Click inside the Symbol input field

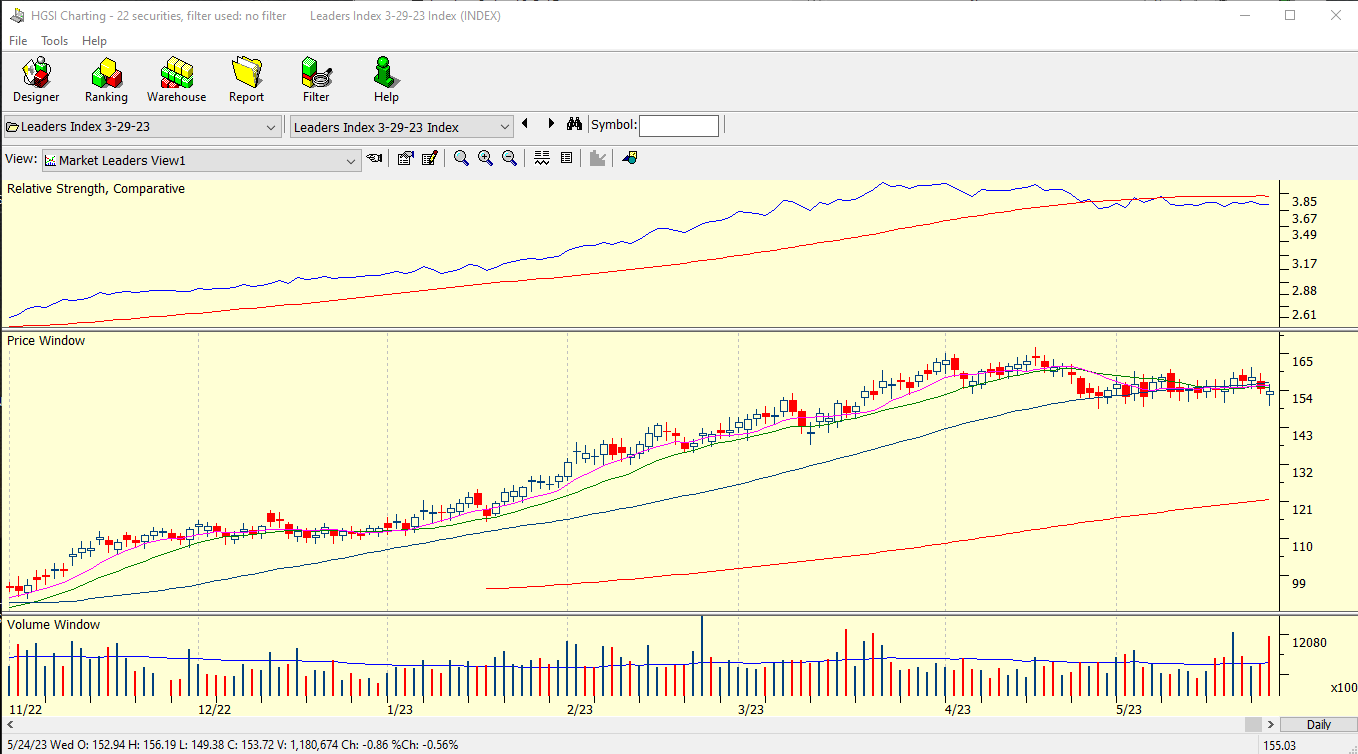pos(678,126)
